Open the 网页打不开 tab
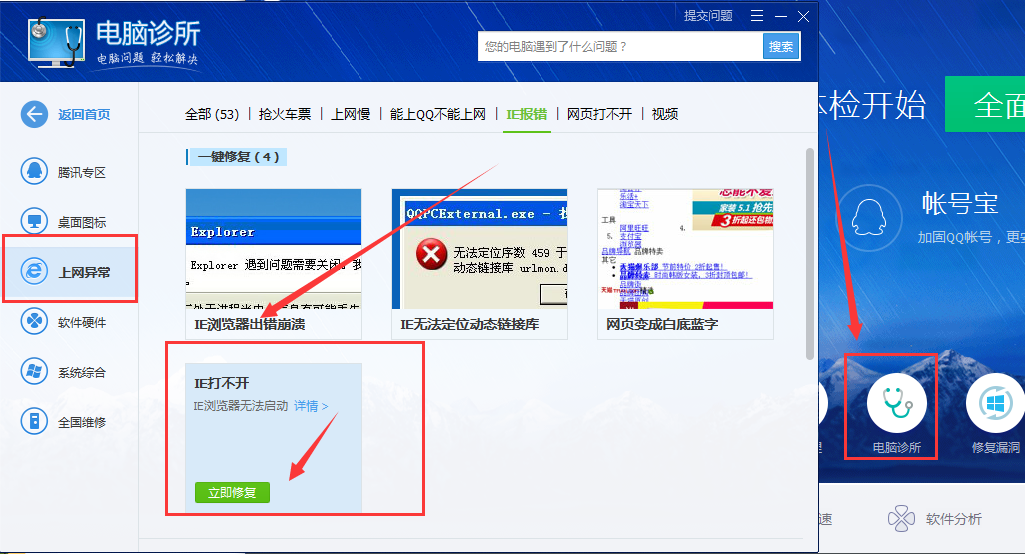1025x554 pixels. [x=599, y=114]
